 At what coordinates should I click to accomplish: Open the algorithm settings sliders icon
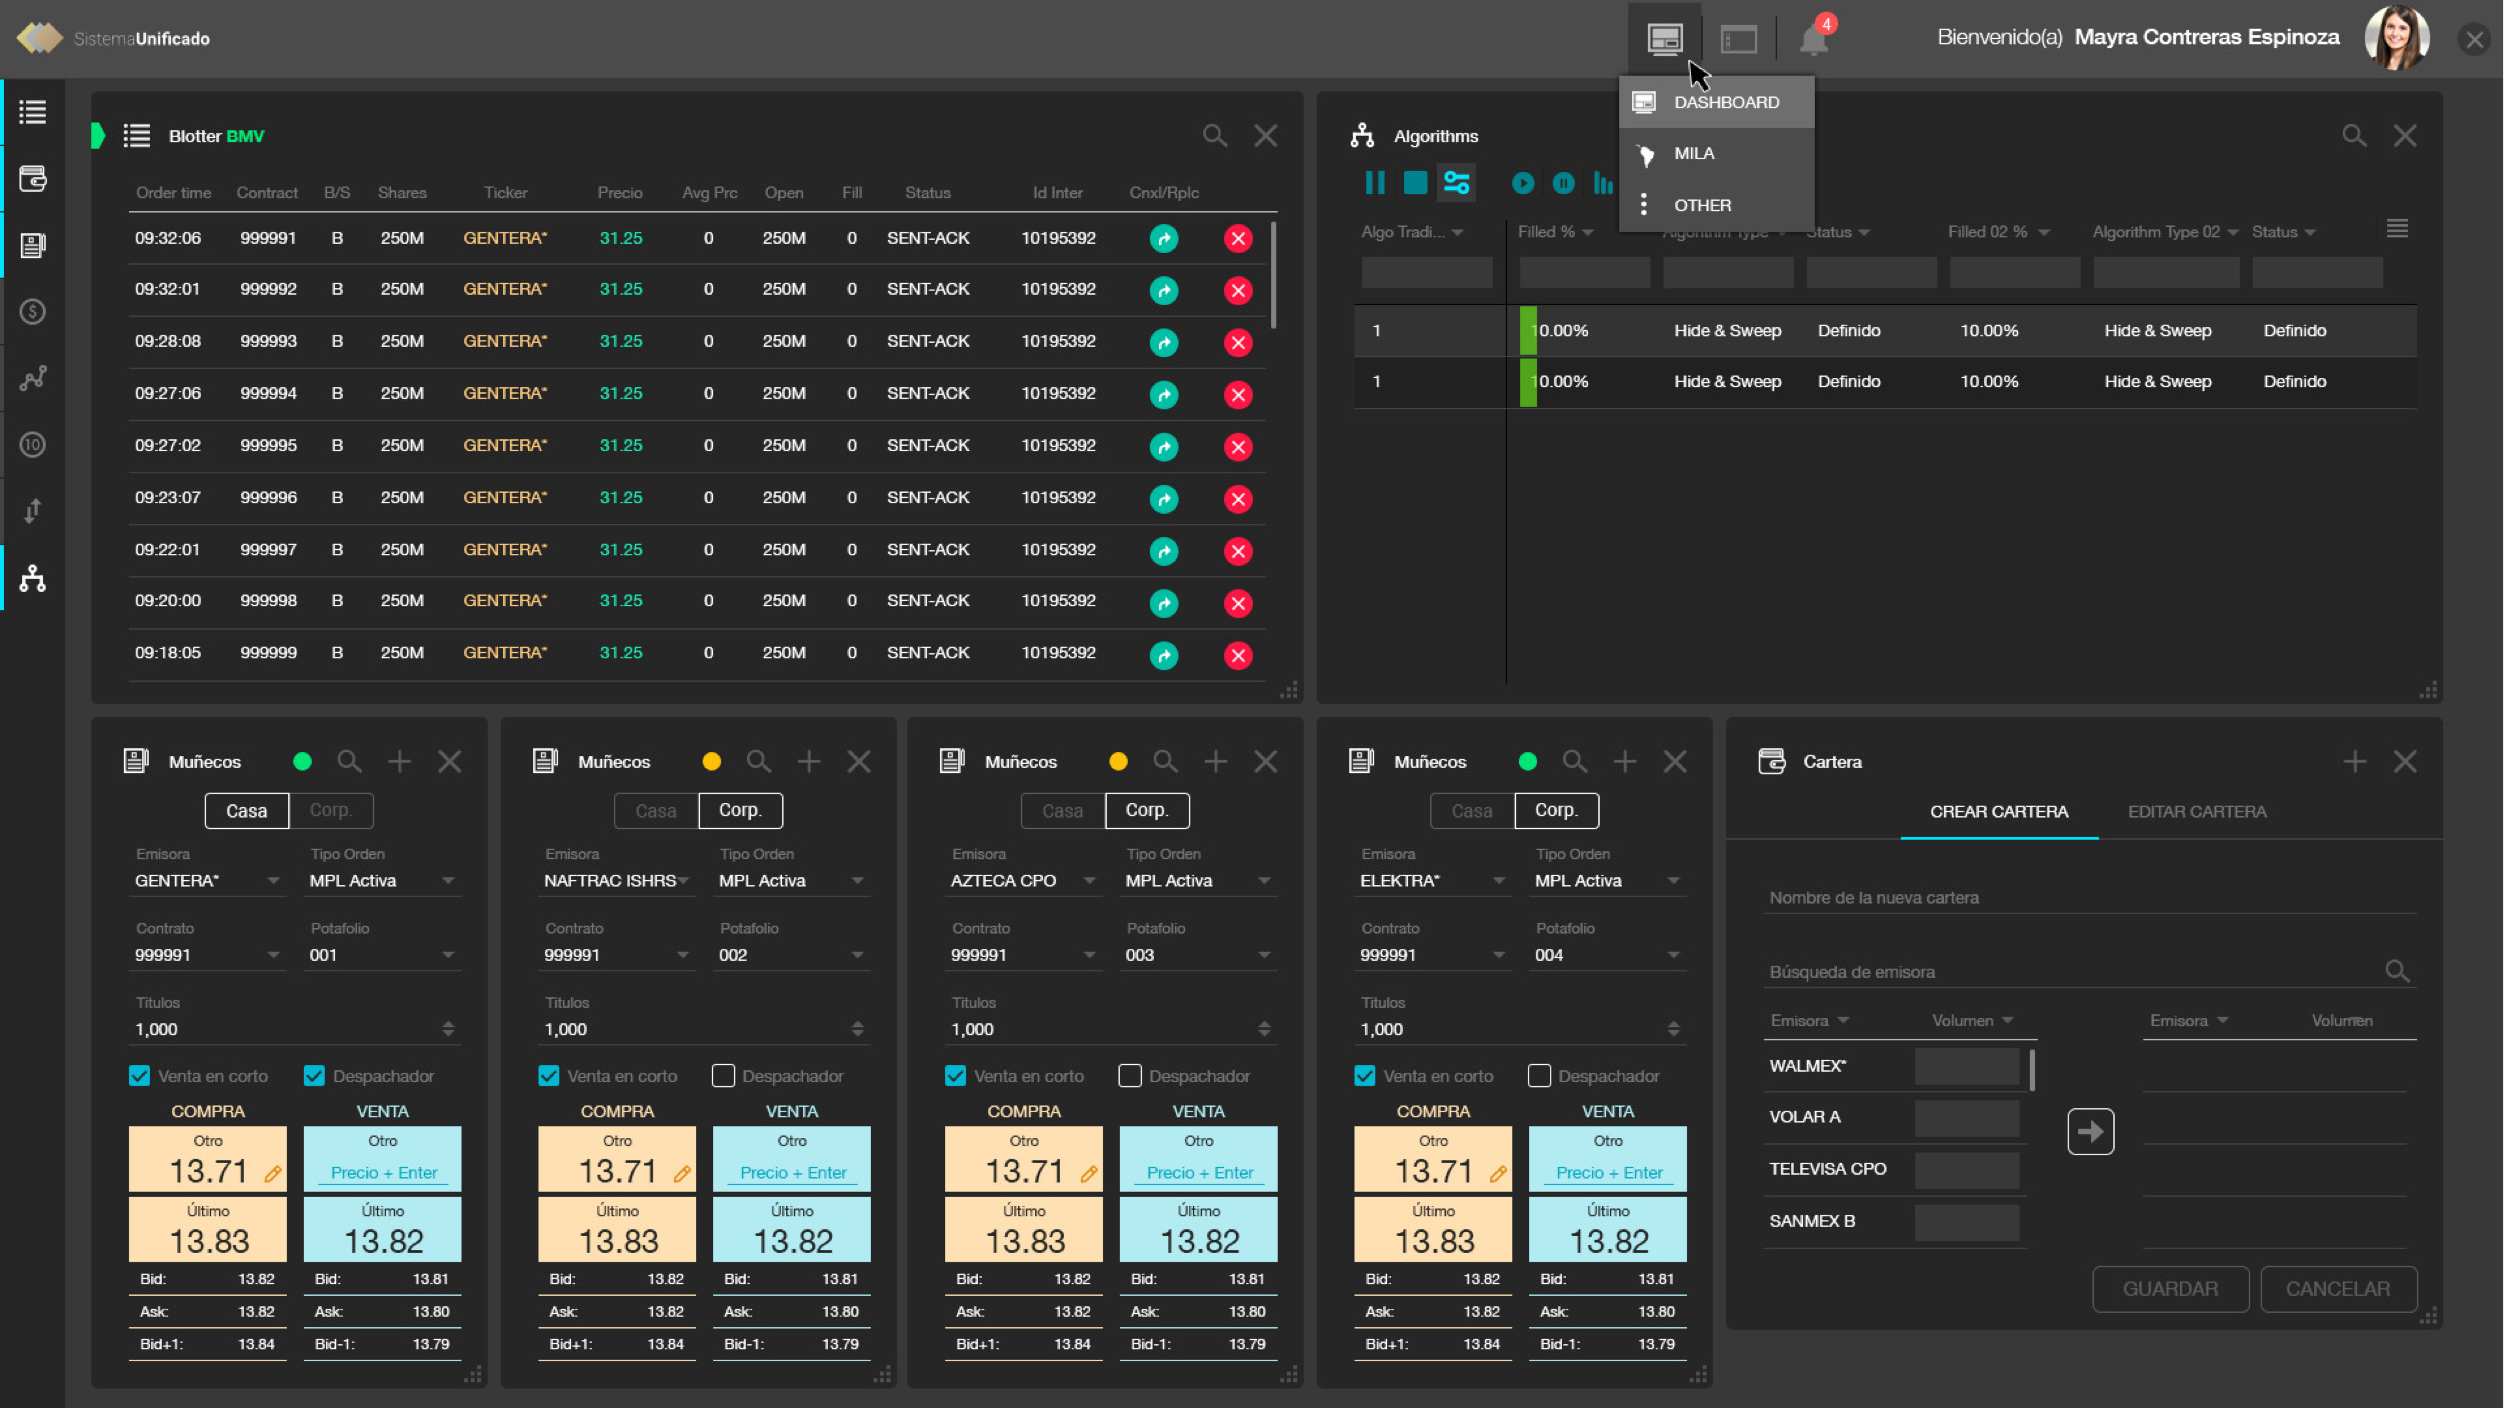click(x=1456, y=183)
